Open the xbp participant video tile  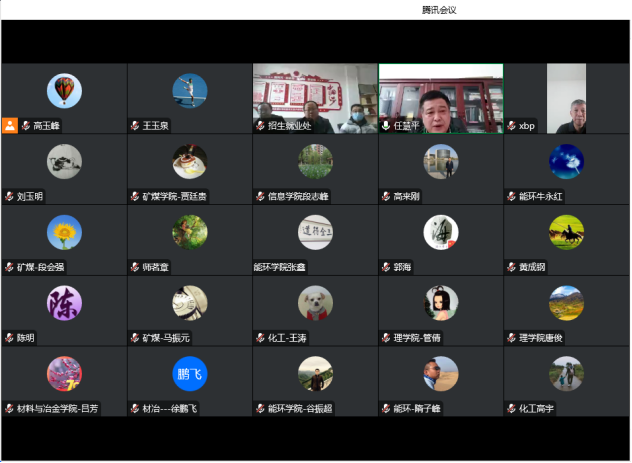tap(567, 98)
